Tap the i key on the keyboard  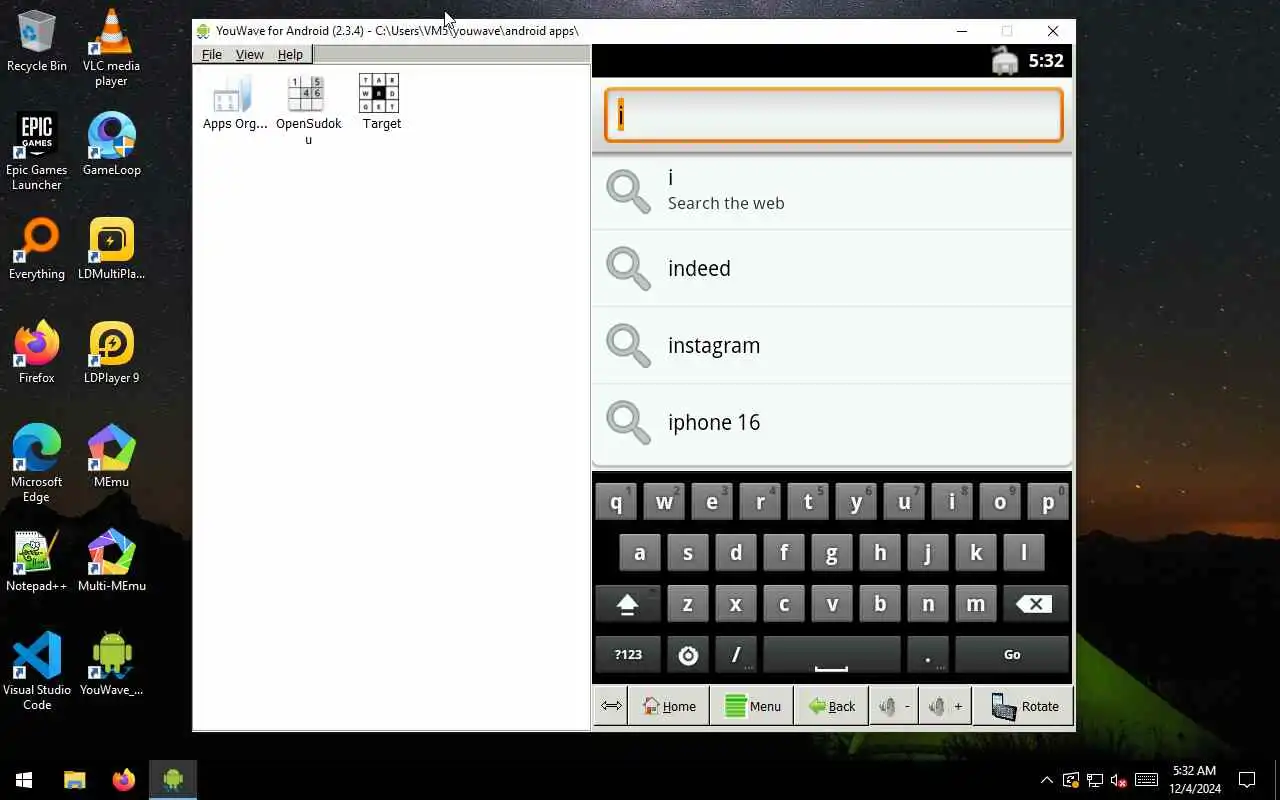[952, 502]
